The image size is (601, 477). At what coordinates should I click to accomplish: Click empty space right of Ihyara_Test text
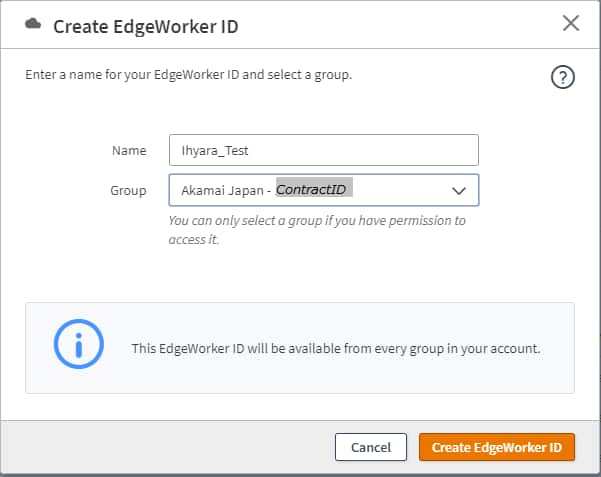pyautogui.click(x=380, y=150)
